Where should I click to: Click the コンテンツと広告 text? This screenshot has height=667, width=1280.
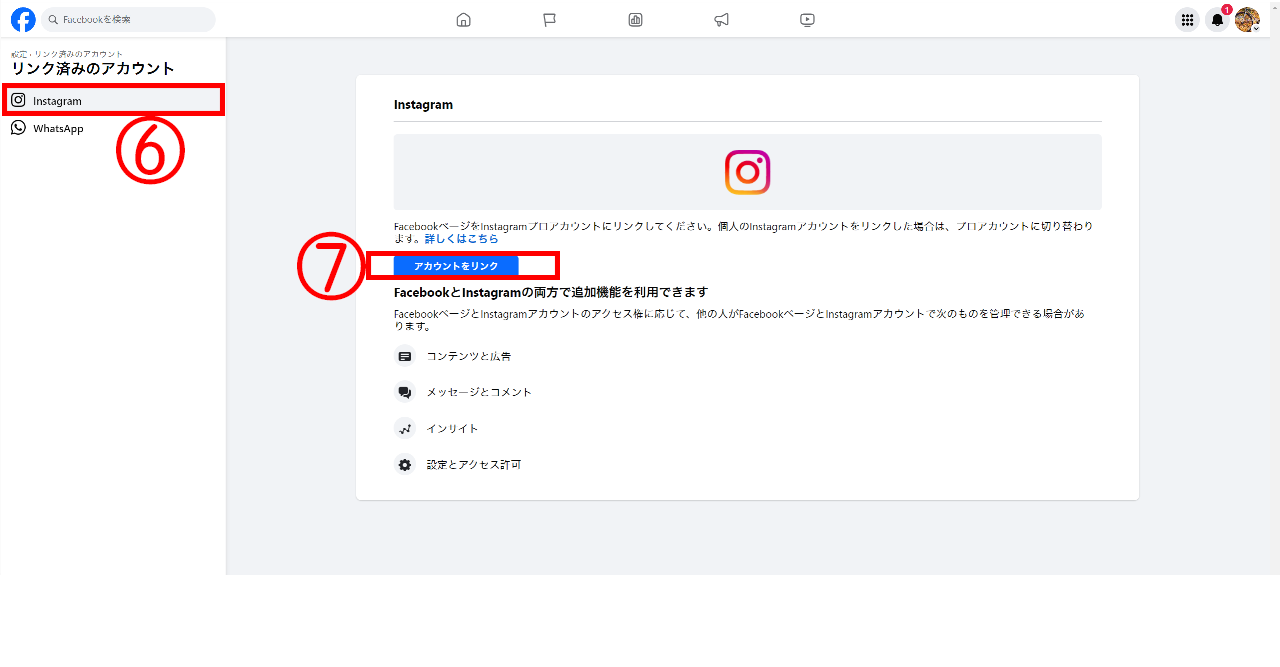coord(469,356)
